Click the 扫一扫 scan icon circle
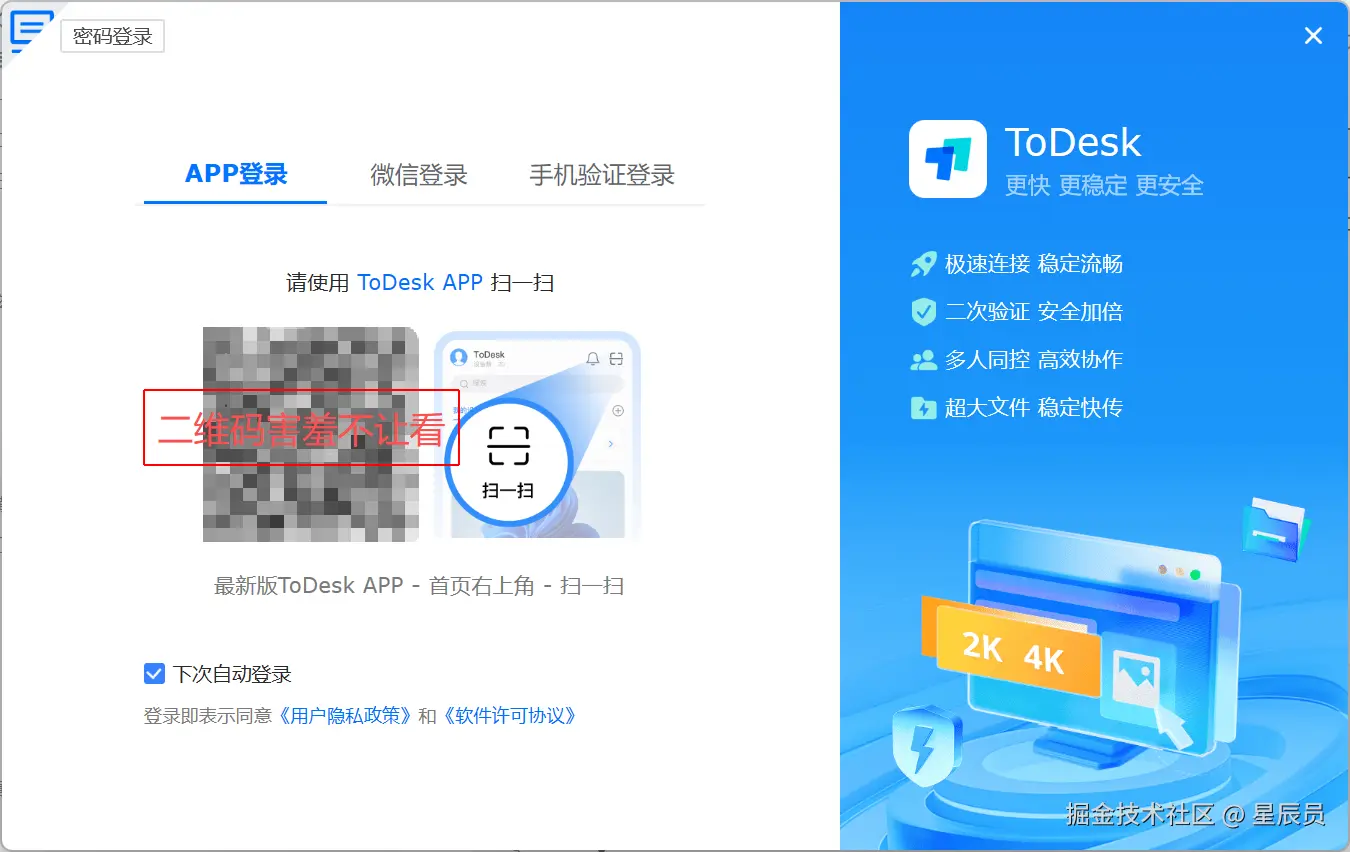 508,461
